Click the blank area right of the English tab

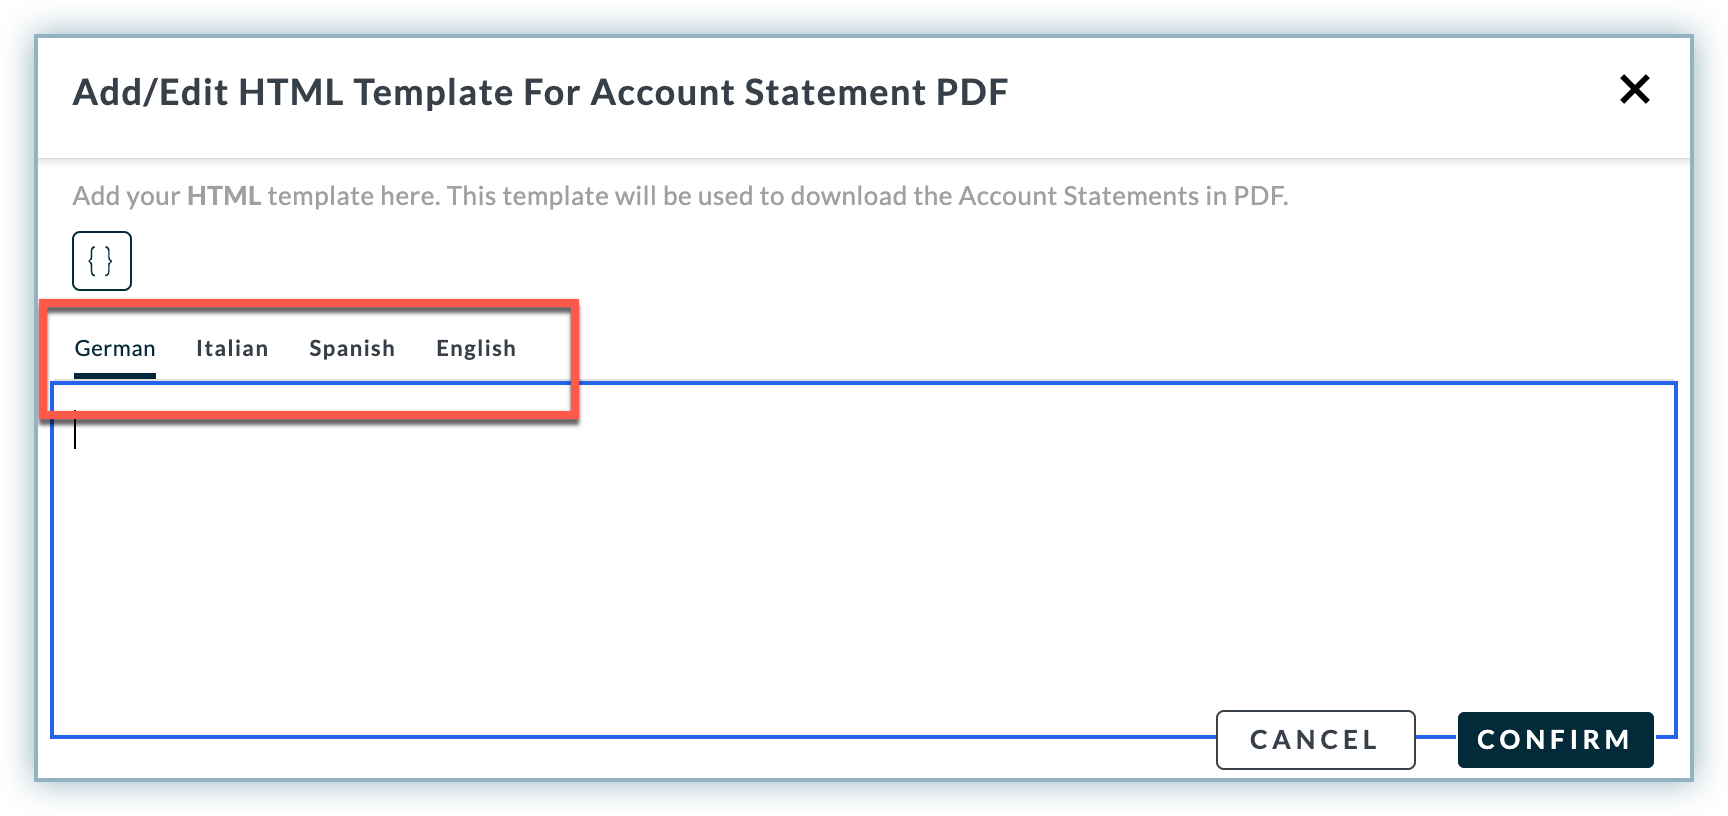[1100, 349]
